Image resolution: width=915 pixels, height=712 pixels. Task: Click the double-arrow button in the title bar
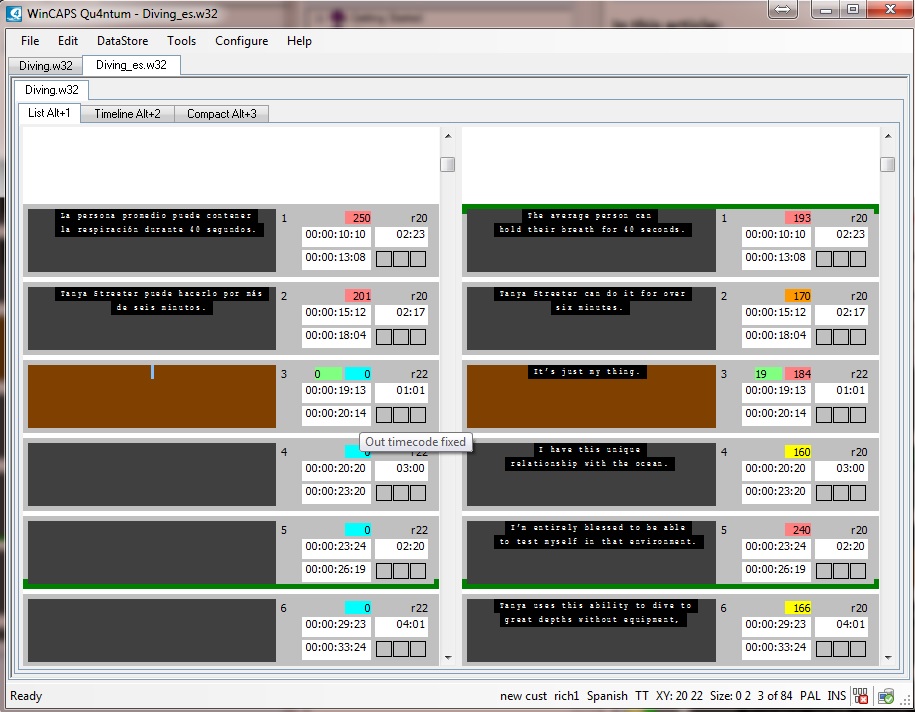click(783, 9)
